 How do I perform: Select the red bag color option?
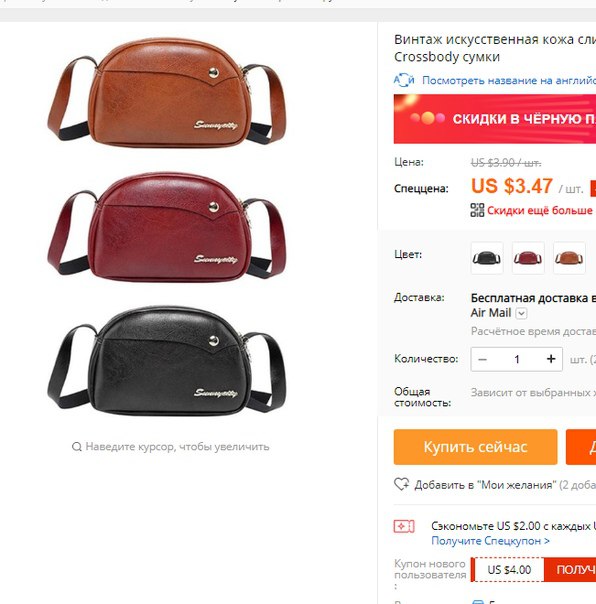528,258
